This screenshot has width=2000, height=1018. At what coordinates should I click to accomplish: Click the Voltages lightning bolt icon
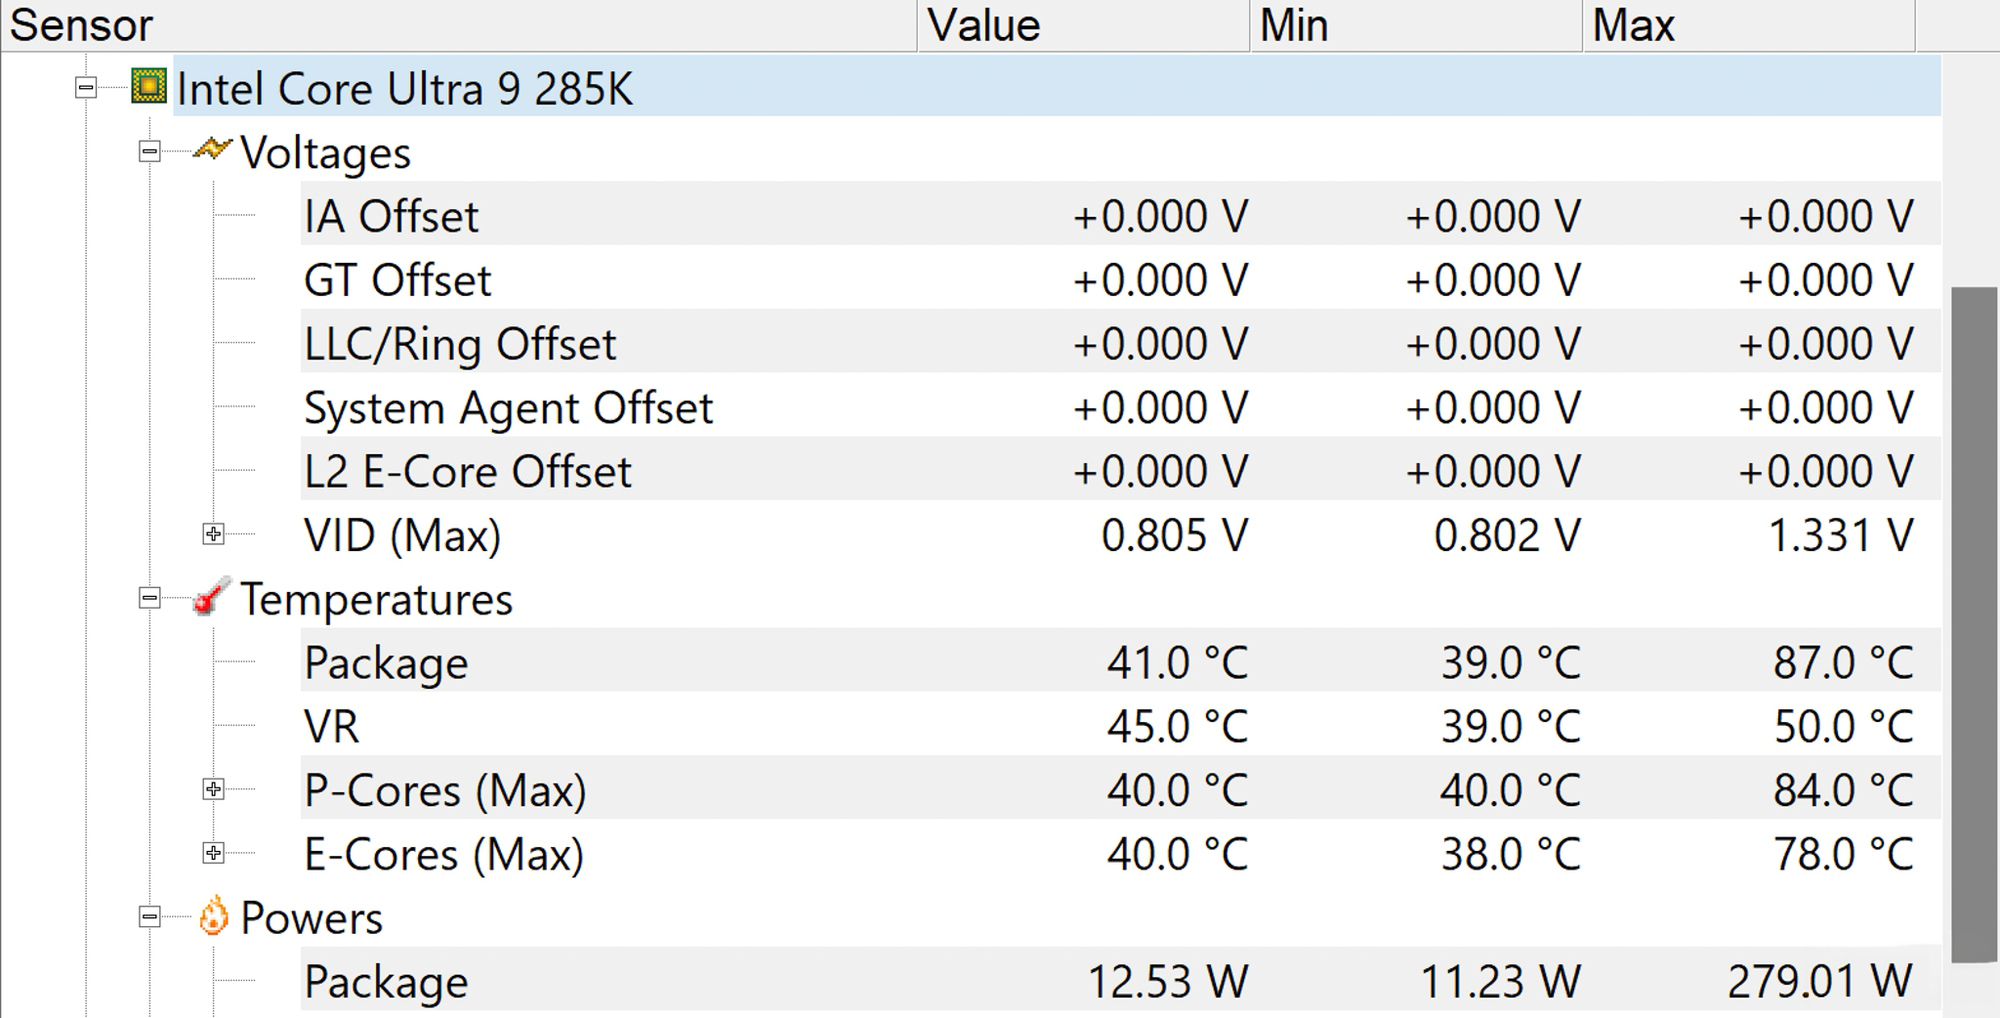212,150
